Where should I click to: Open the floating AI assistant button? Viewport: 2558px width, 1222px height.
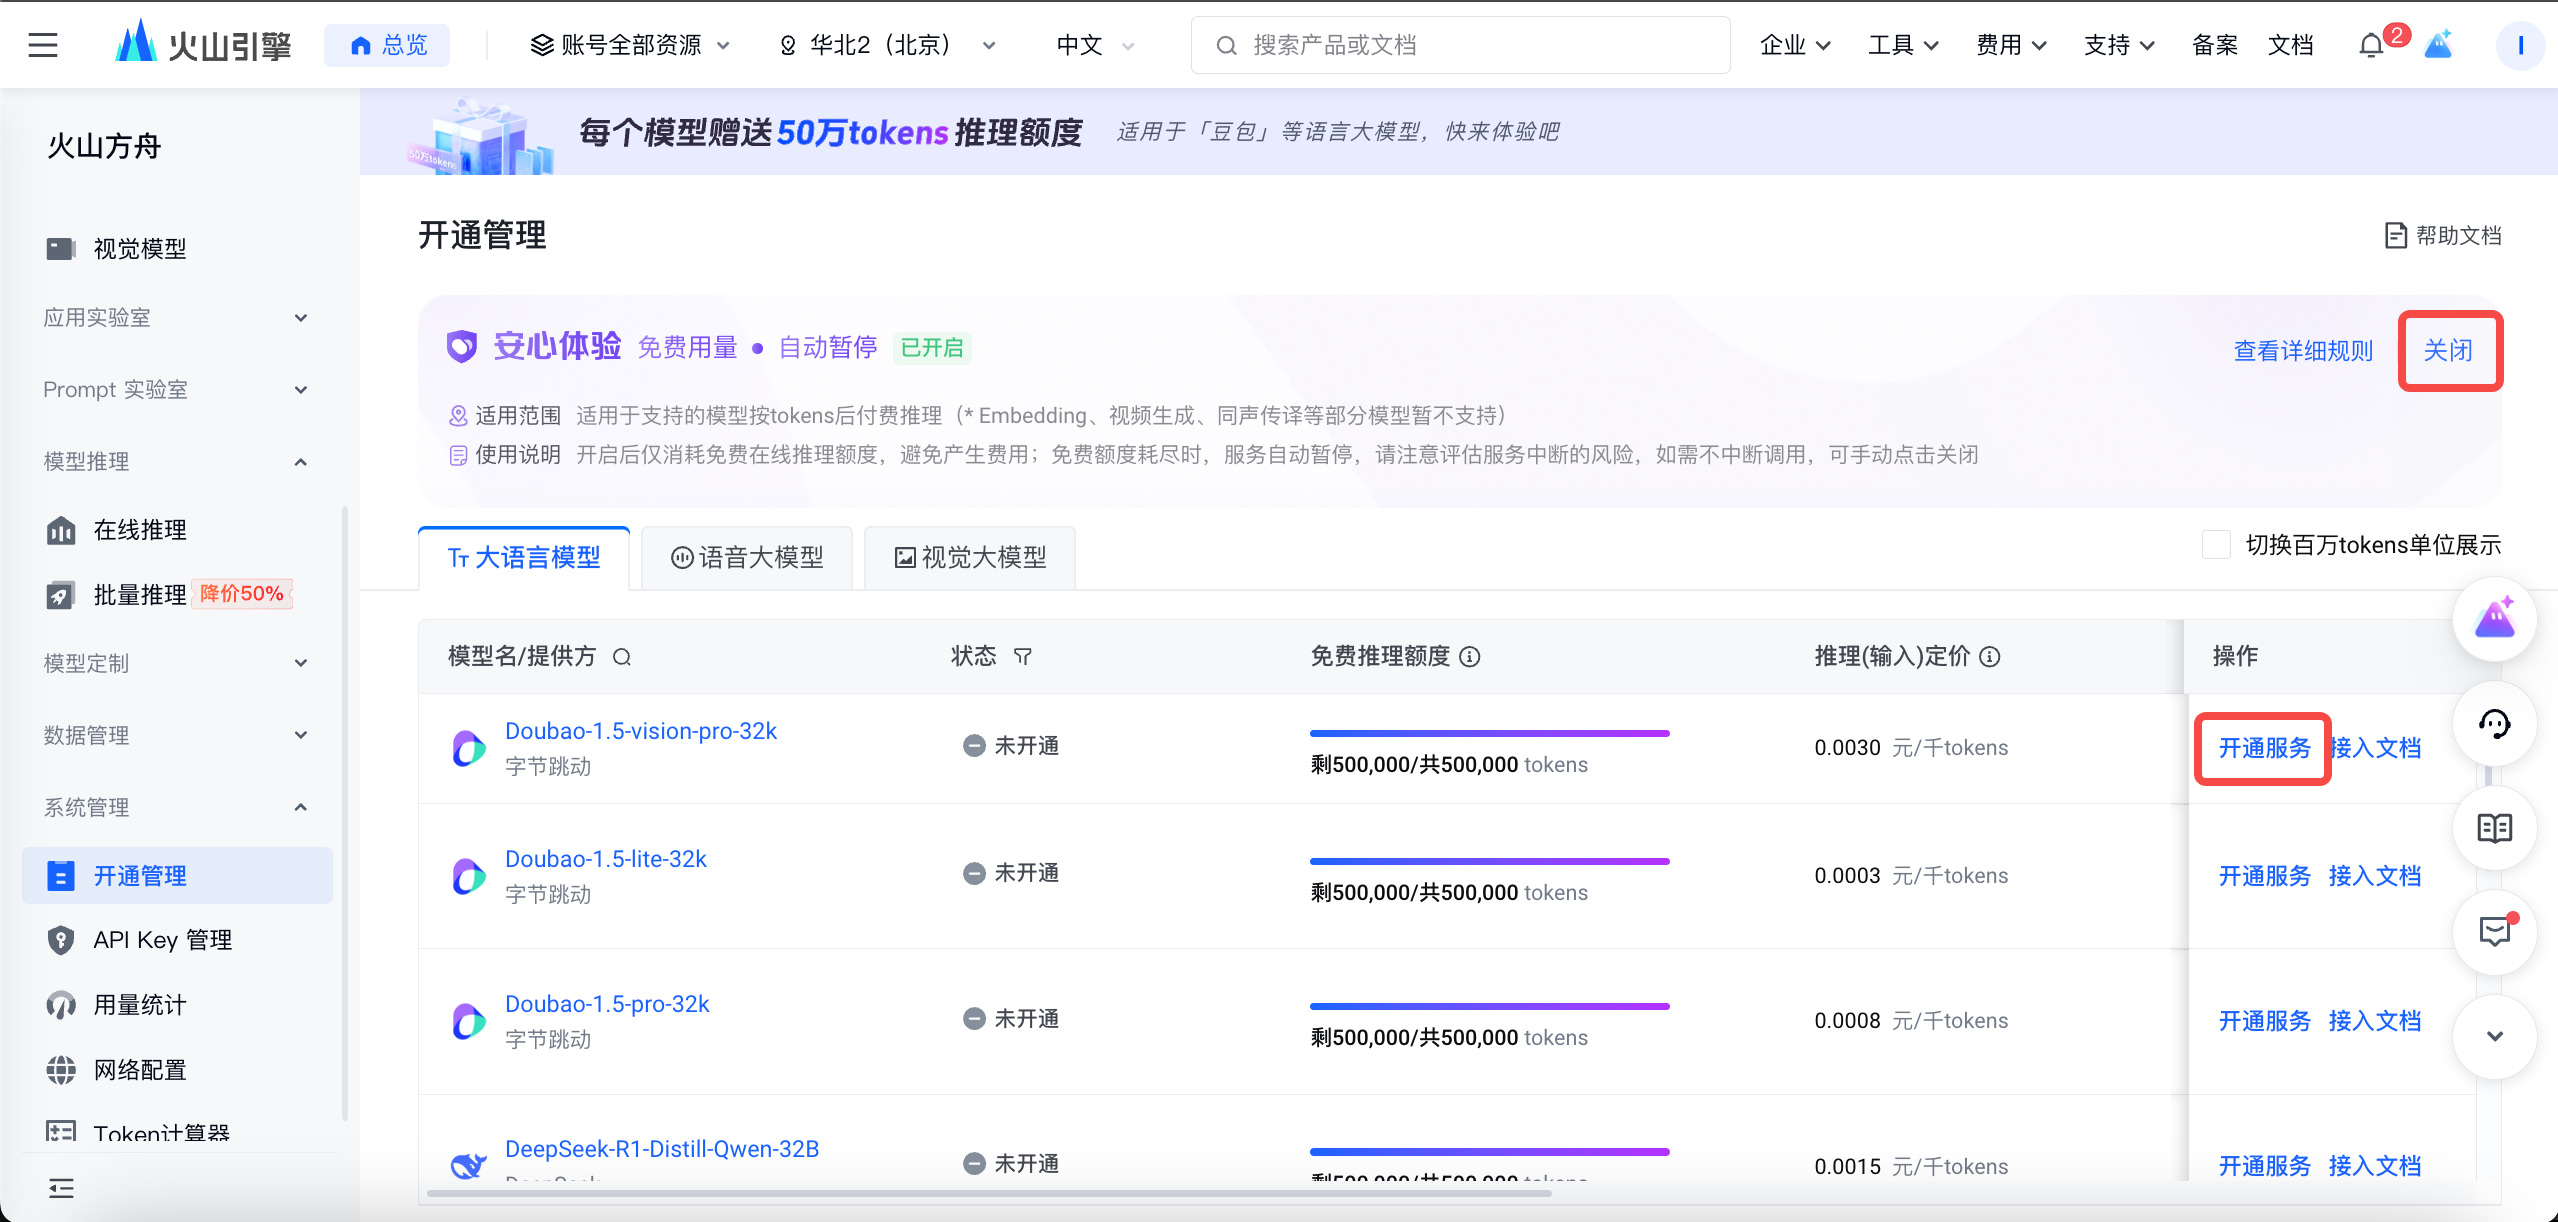coord(2494,619)
